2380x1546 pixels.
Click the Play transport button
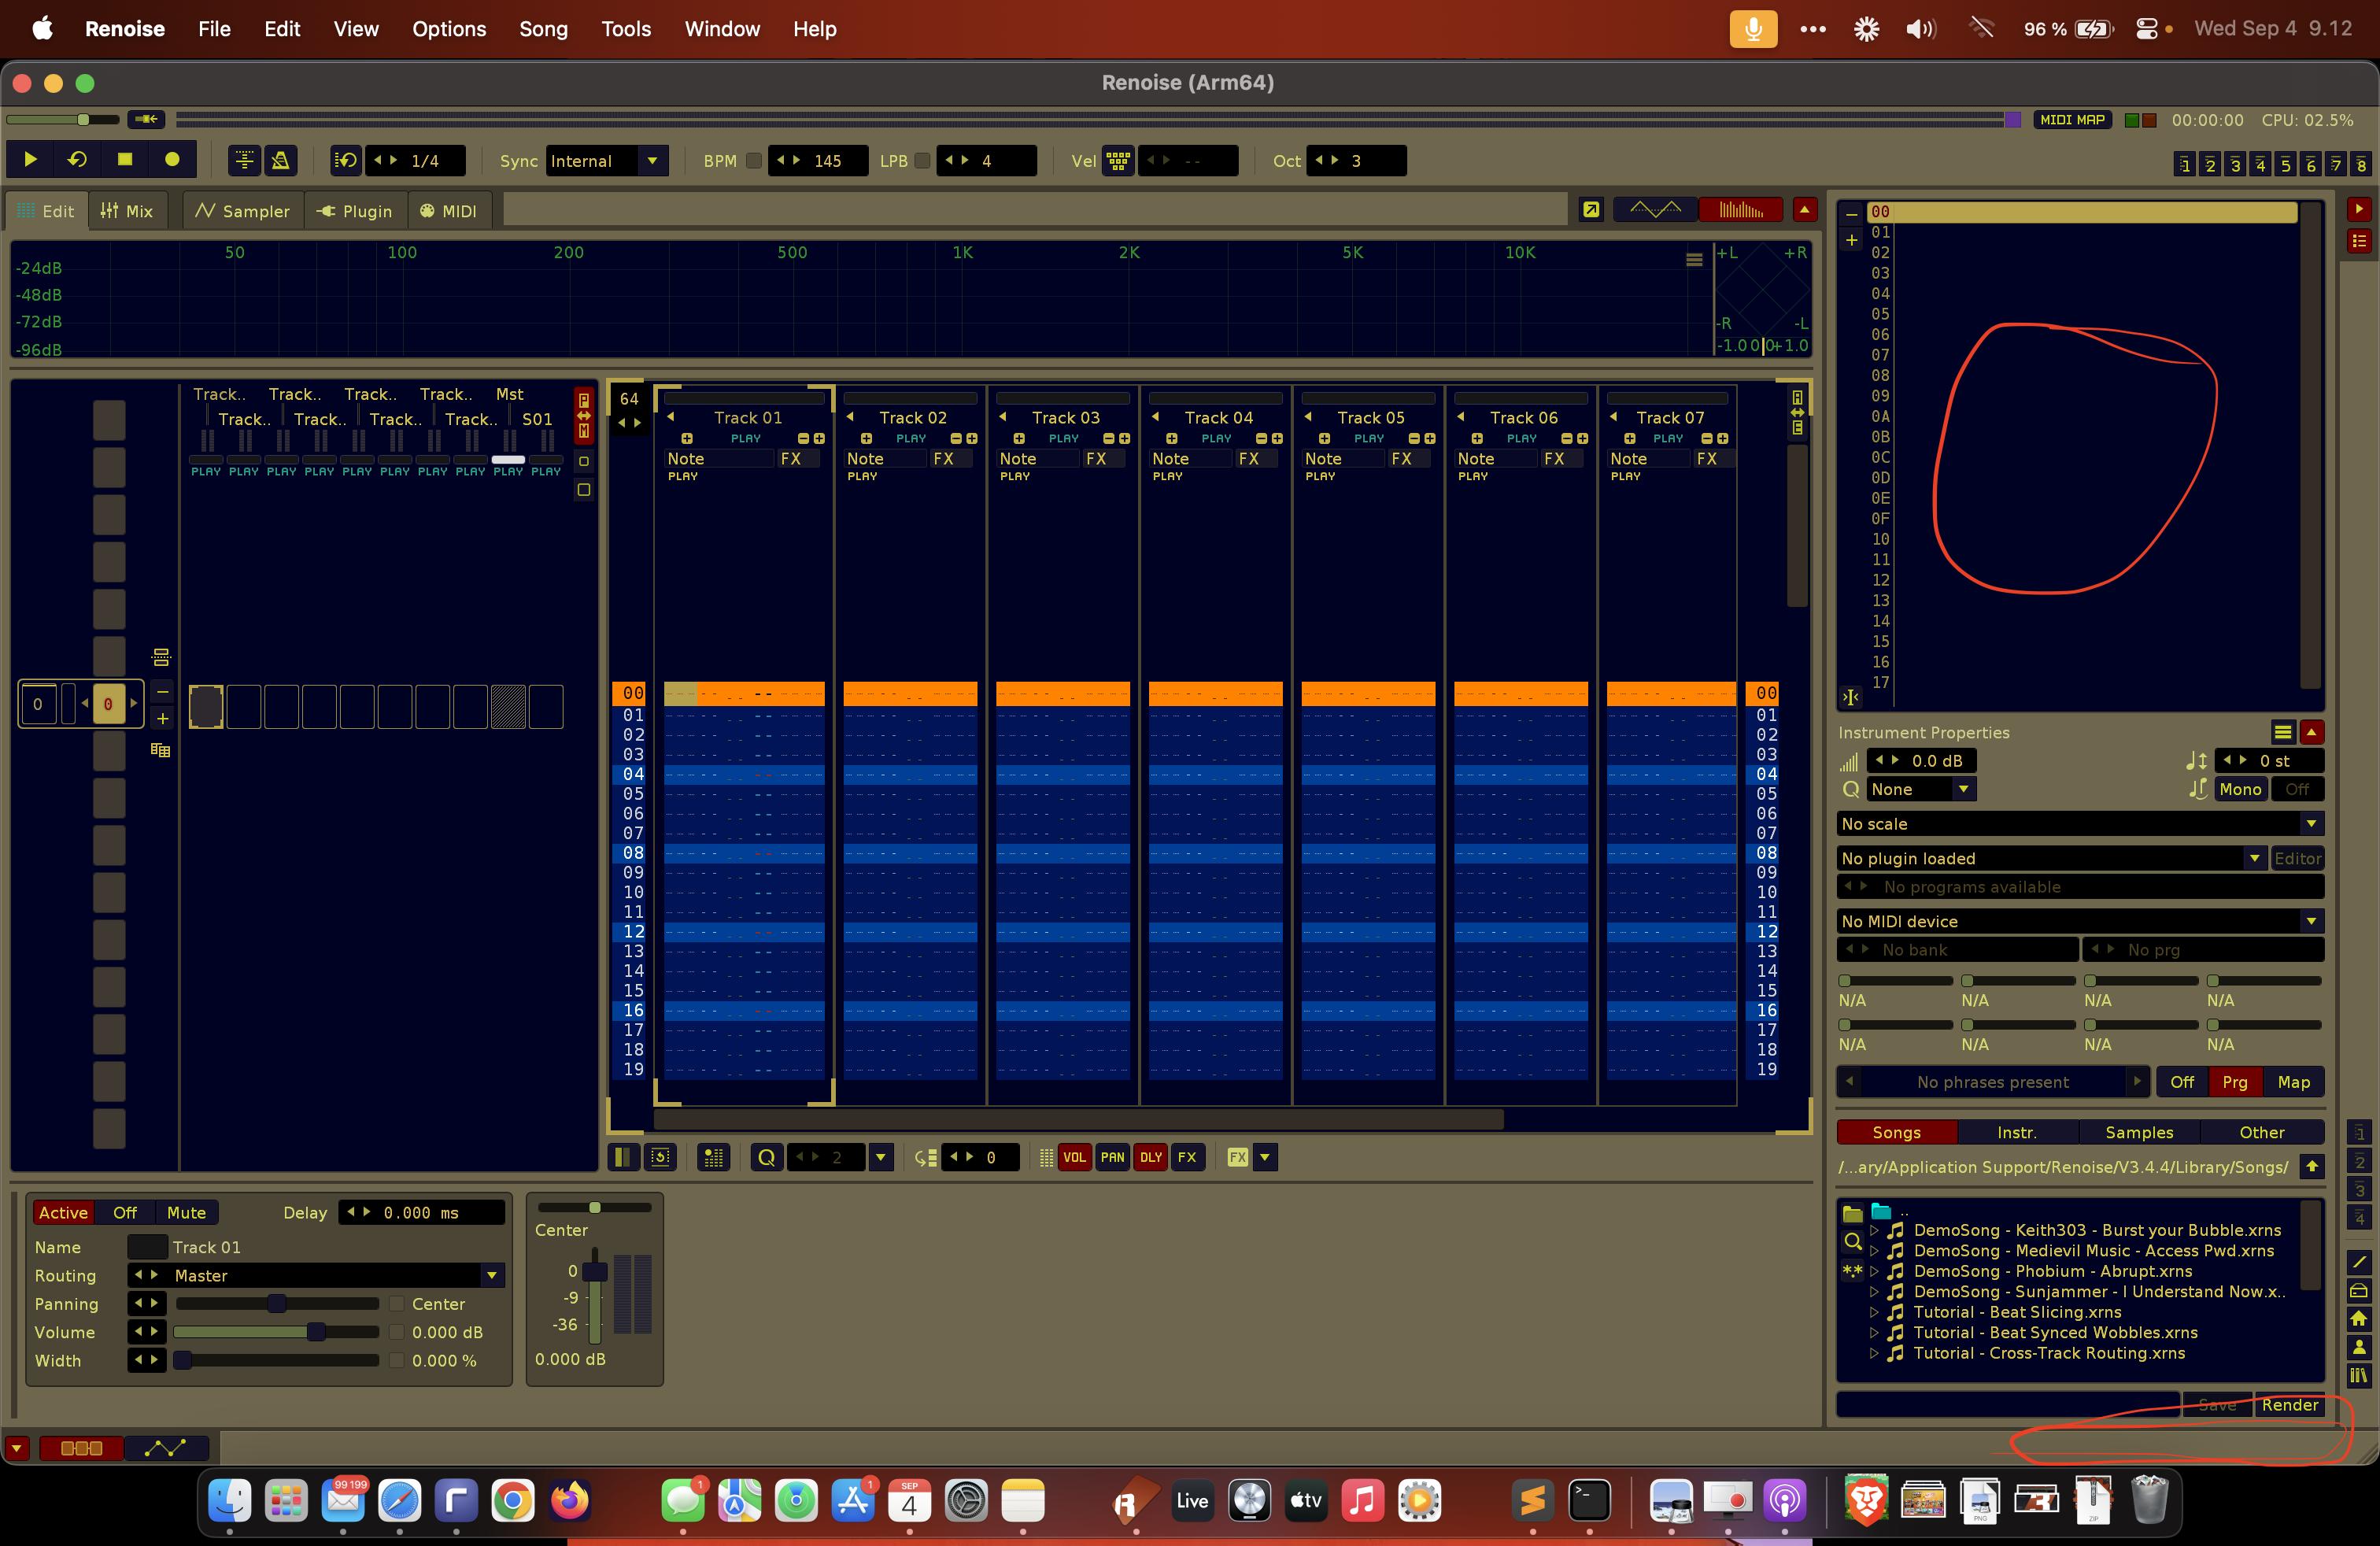pyautogui.click(x=30, y=160)
